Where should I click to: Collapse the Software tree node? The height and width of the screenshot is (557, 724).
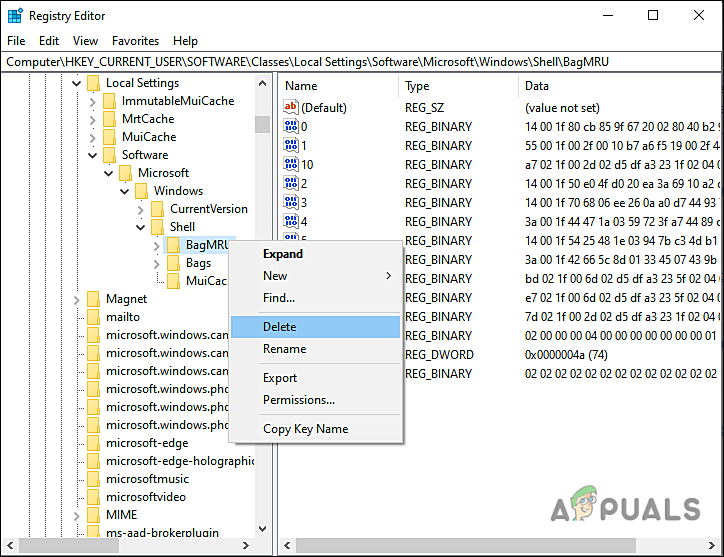pyautogui.click(x=92, y=156)
